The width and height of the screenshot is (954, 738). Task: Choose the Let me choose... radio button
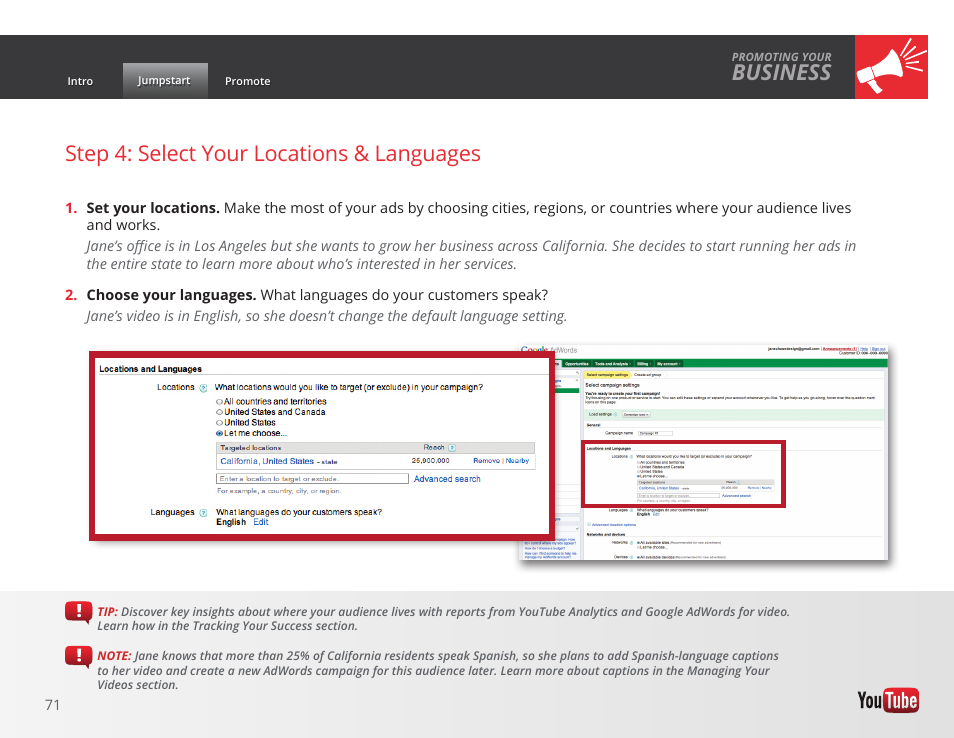tap(219, 434)
